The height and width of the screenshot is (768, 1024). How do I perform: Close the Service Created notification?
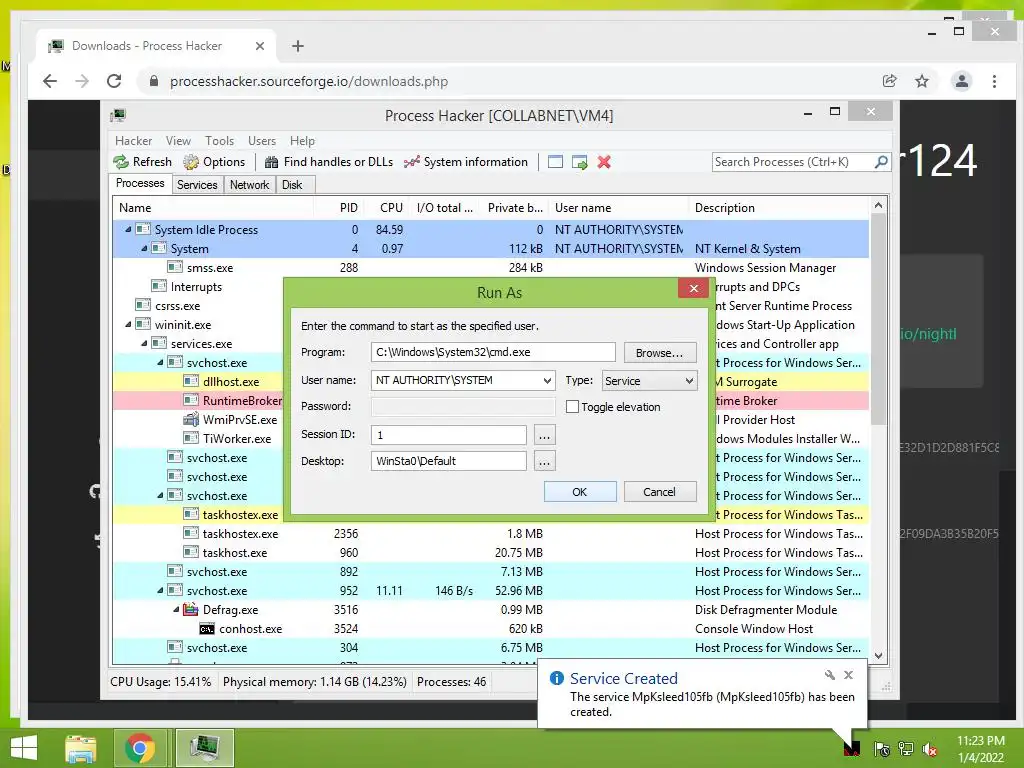point(848,675)
